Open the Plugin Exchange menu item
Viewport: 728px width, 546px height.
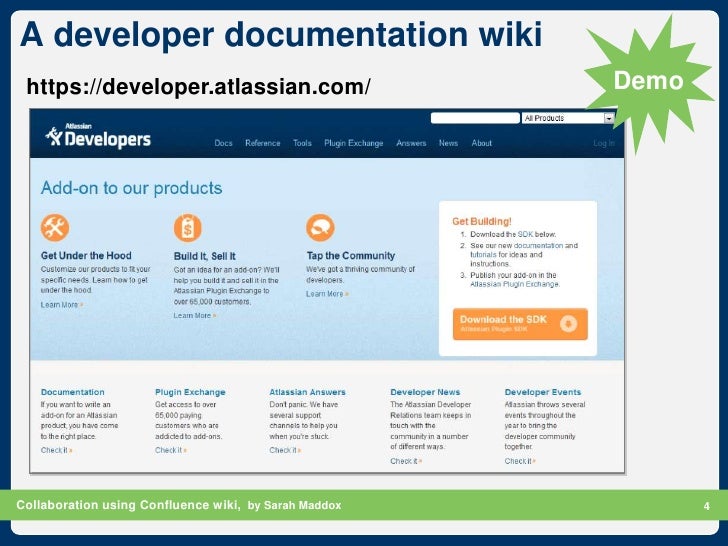point(354,143)
